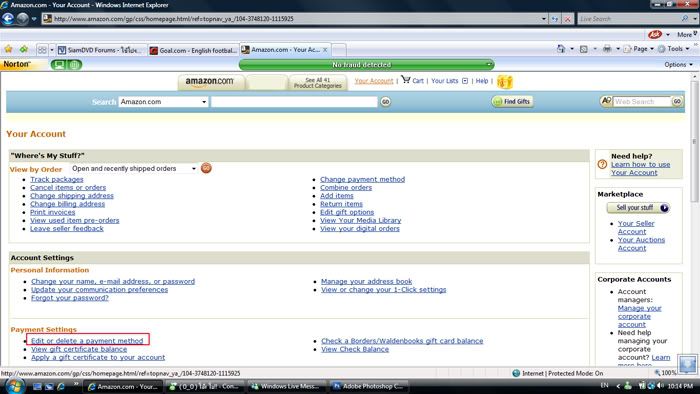The height and width of the screenshot is (394, 700).
Task: Expand the Norton Options dropdown
Action: 679,65
